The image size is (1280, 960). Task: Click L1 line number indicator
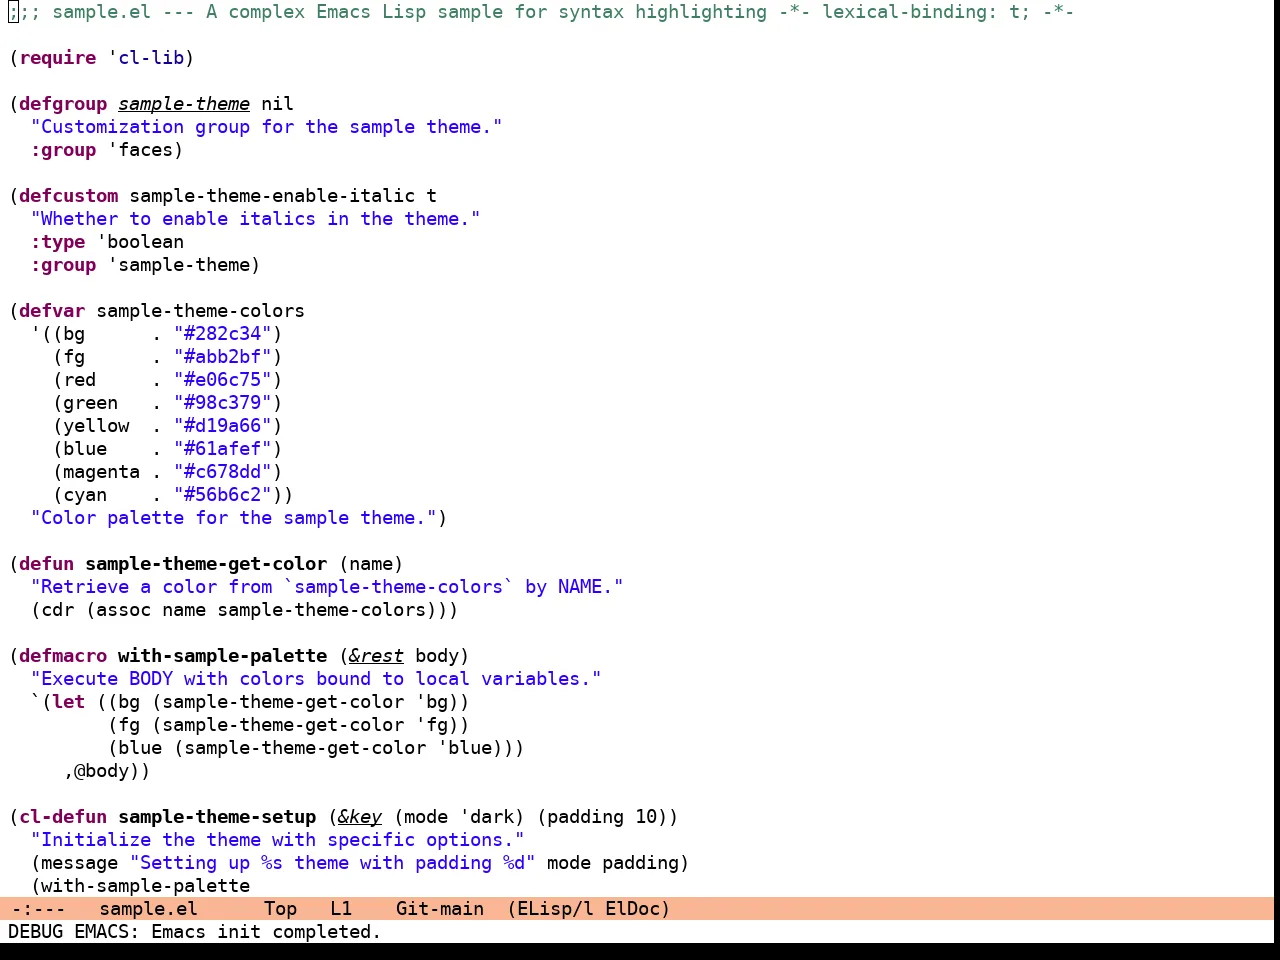[x=341, y=909]
